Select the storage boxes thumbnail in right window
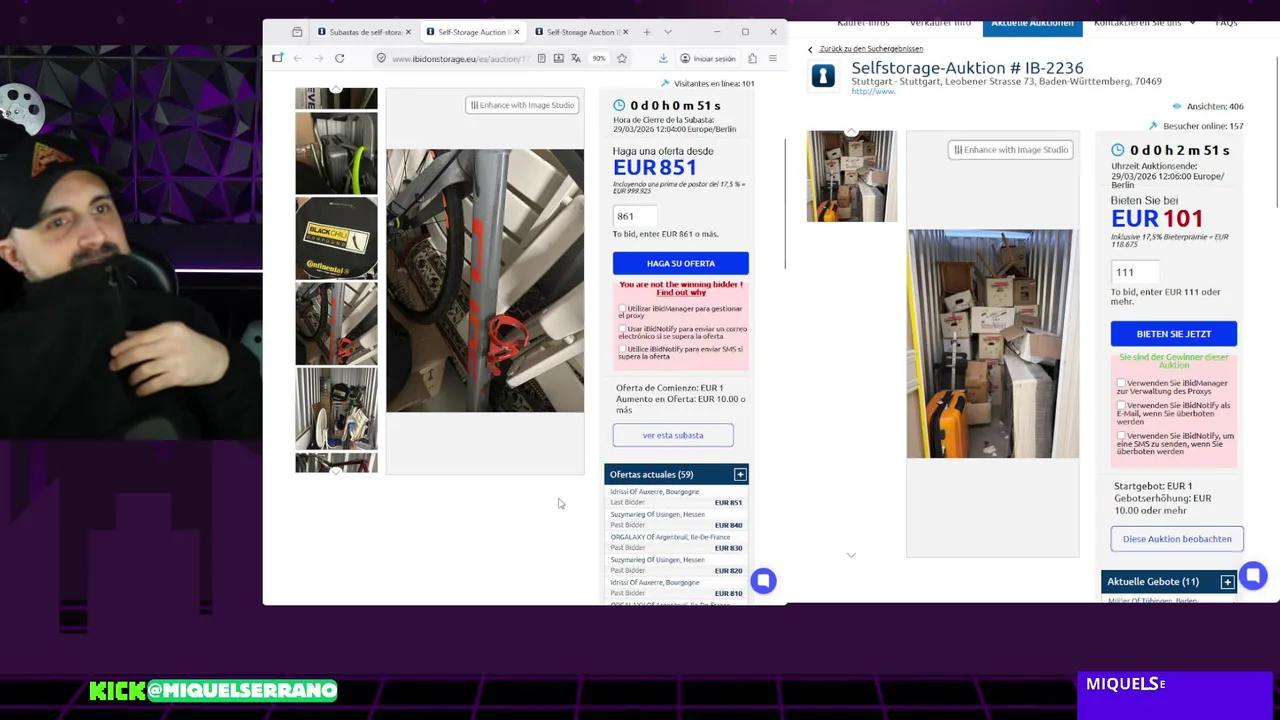1280x720 pixels. 852,176
